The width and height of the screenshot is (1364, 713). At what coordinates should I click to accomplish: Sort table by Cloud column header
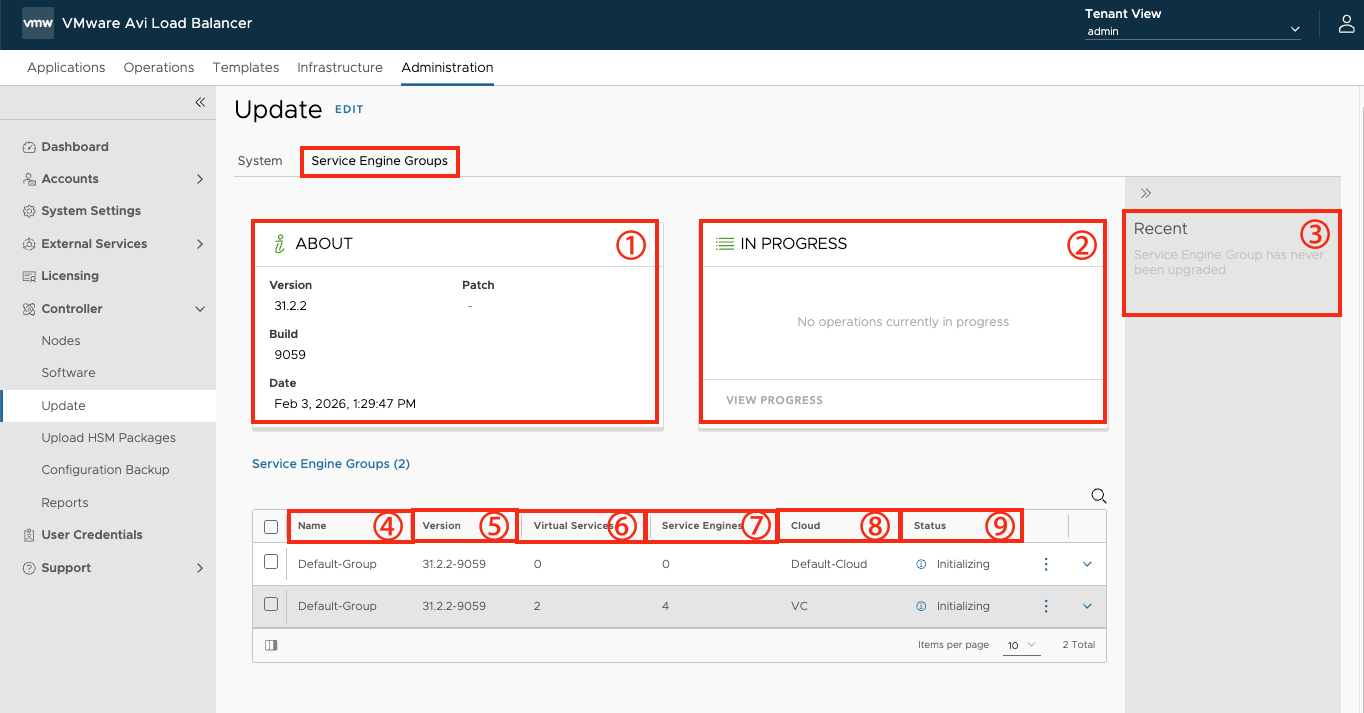pos(805,526)
